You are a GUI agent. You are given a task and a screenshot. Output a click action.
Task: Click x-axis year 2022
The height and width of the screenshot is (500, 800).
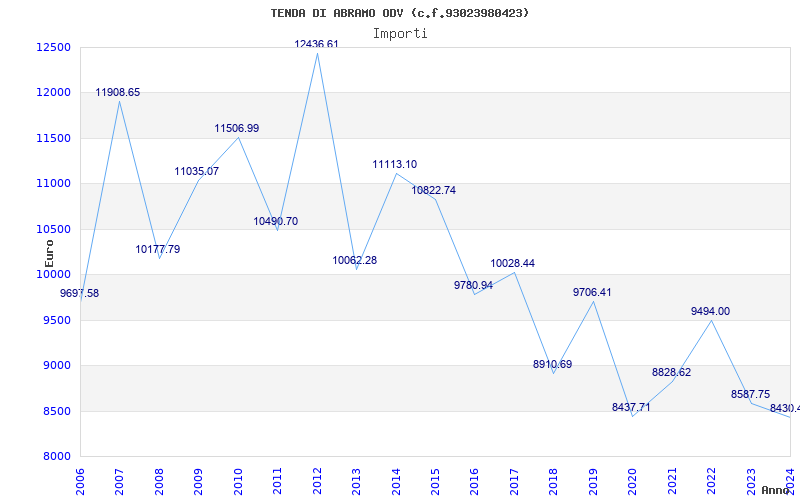coord(711,481)
